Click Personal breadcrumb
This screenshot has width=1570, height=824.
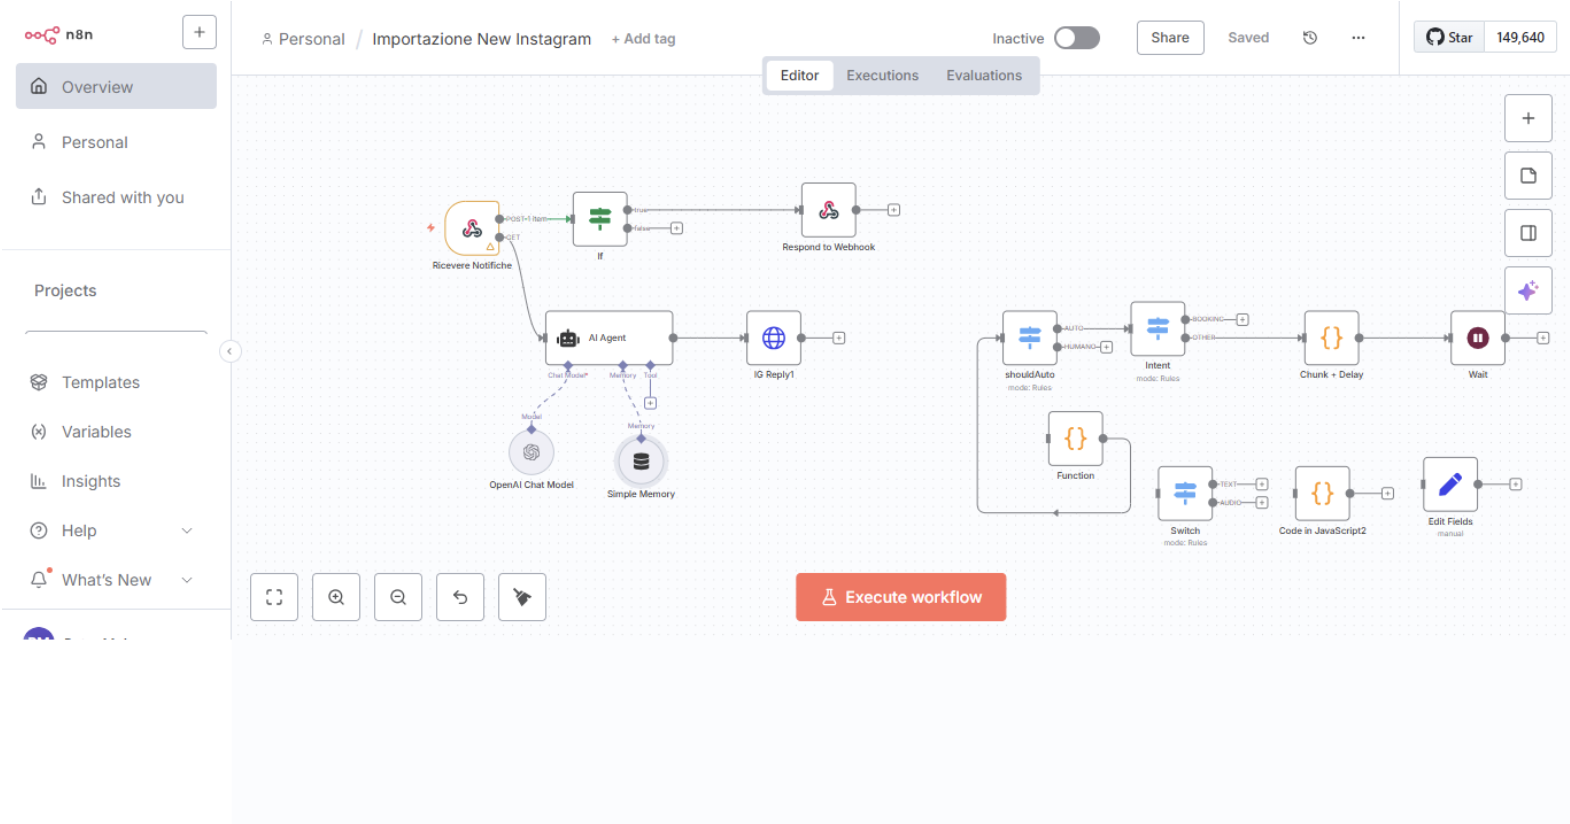tap(303, 39)
